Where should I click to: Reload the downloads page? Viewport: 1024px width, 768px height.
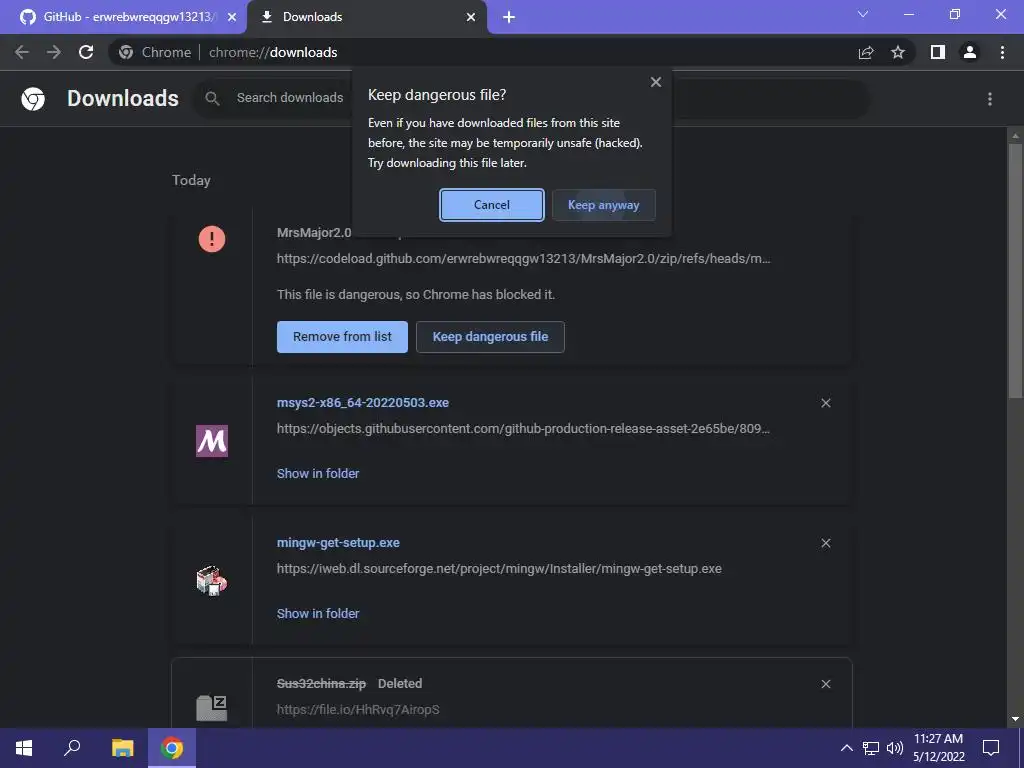[x=86, y=52]
